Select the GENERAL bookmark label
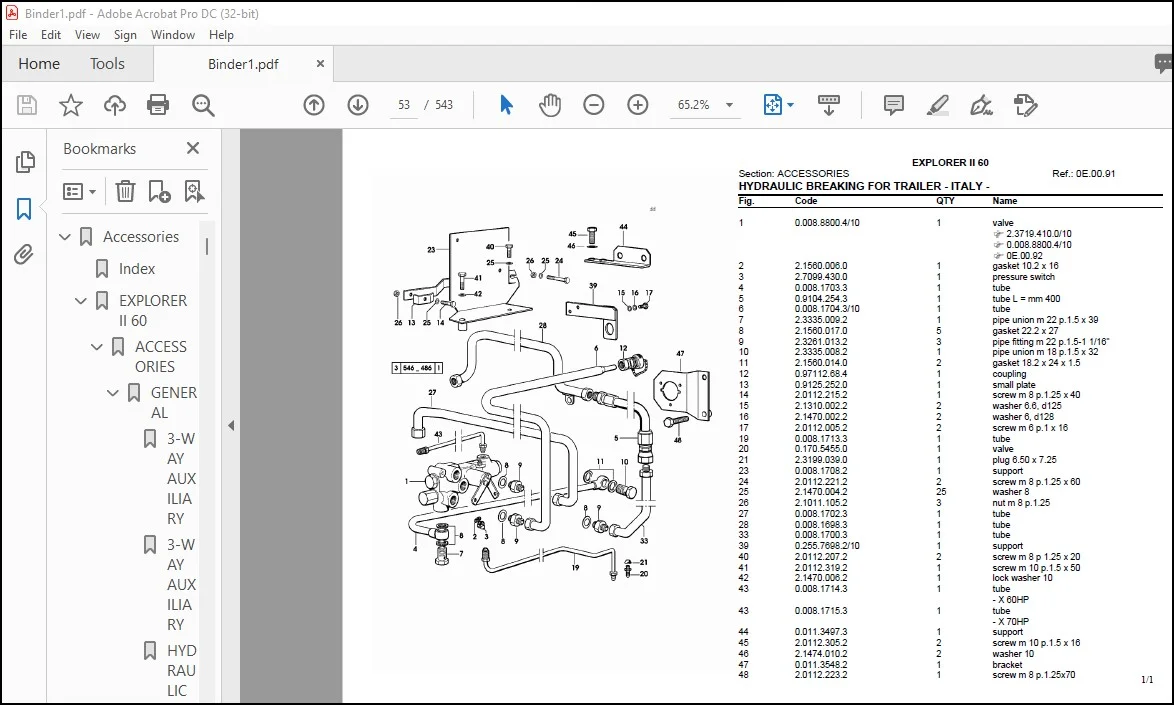The height and width of the screenshot is (705, 1174). point(174,403)
